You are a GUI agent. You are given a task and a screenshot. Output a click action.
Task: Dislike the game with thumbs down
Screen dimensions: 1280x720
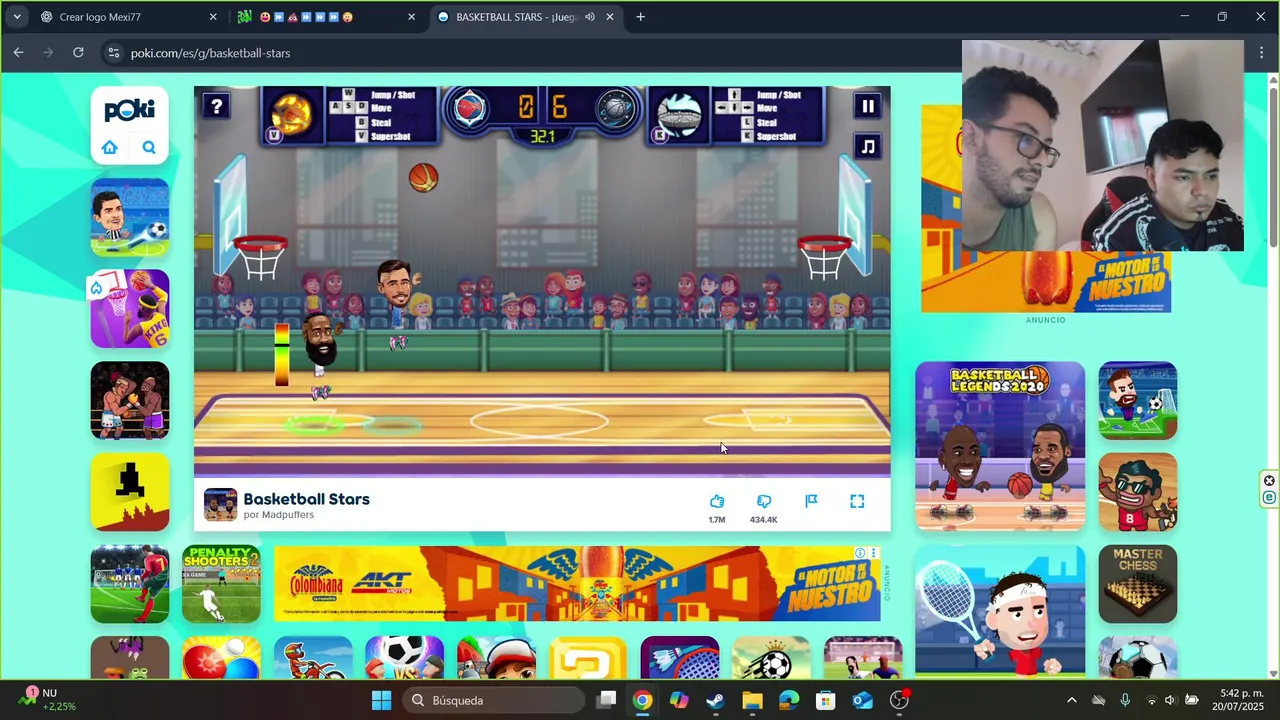(x=764, y=501)
